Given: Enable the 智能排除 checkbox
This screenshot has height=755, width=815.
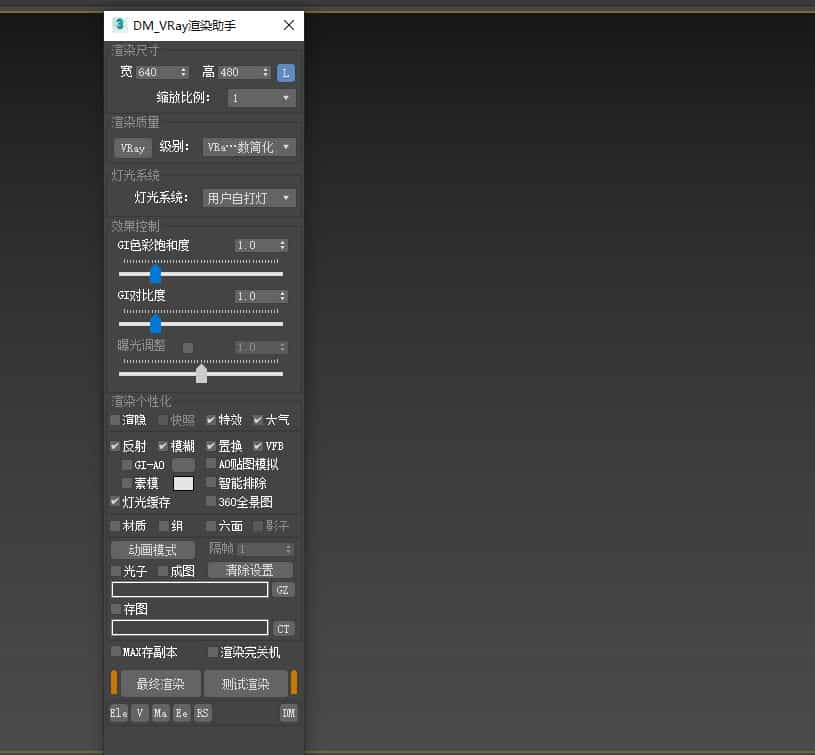Looking at the screenshot, I should [x=211, y=482].
